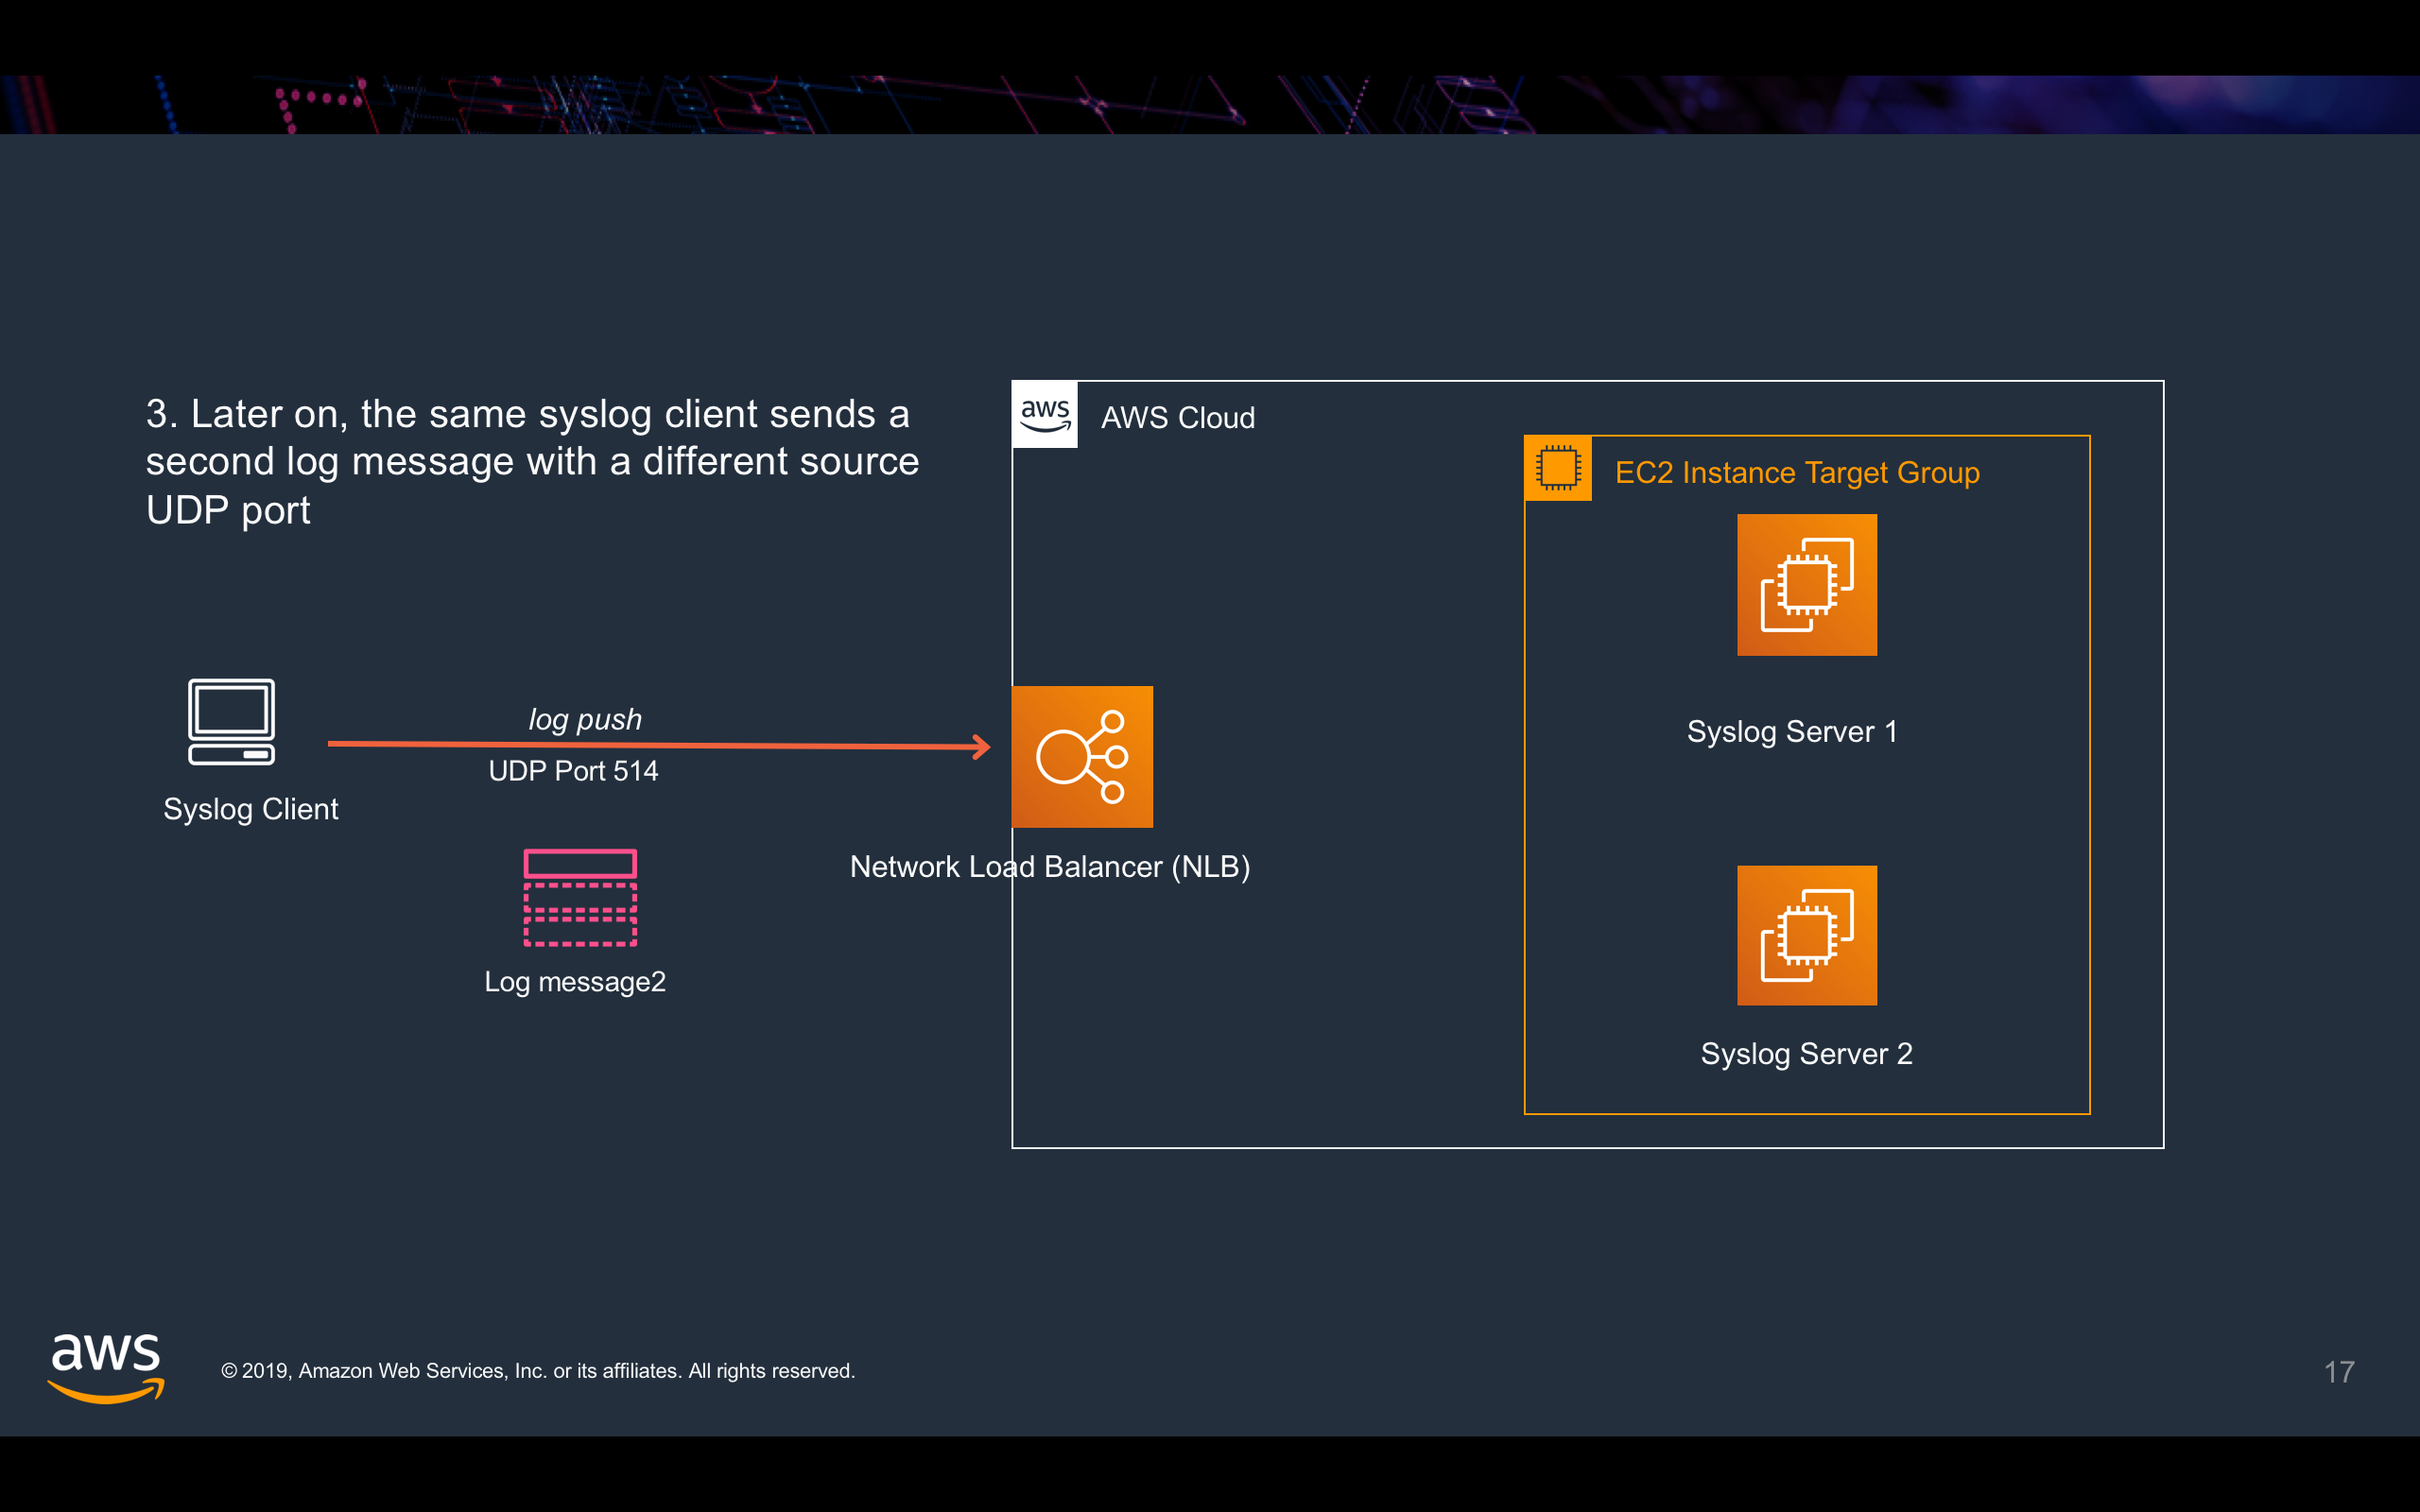Click the log push italic label
This screenshot has height=1512, width=2420.
point(585,719)
